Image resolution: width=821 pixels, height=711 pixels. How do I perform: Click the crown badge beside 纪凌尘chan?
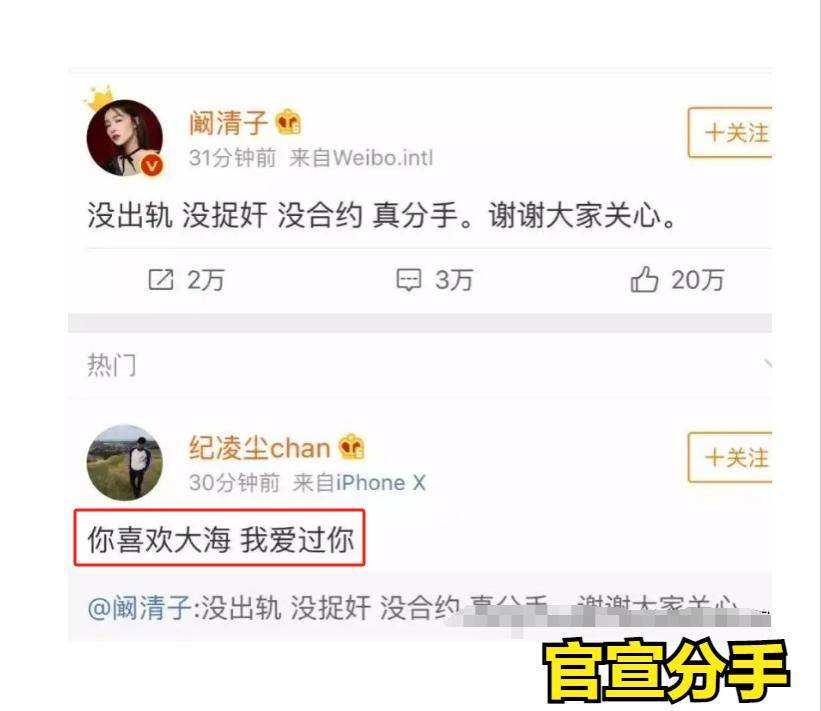351,447
